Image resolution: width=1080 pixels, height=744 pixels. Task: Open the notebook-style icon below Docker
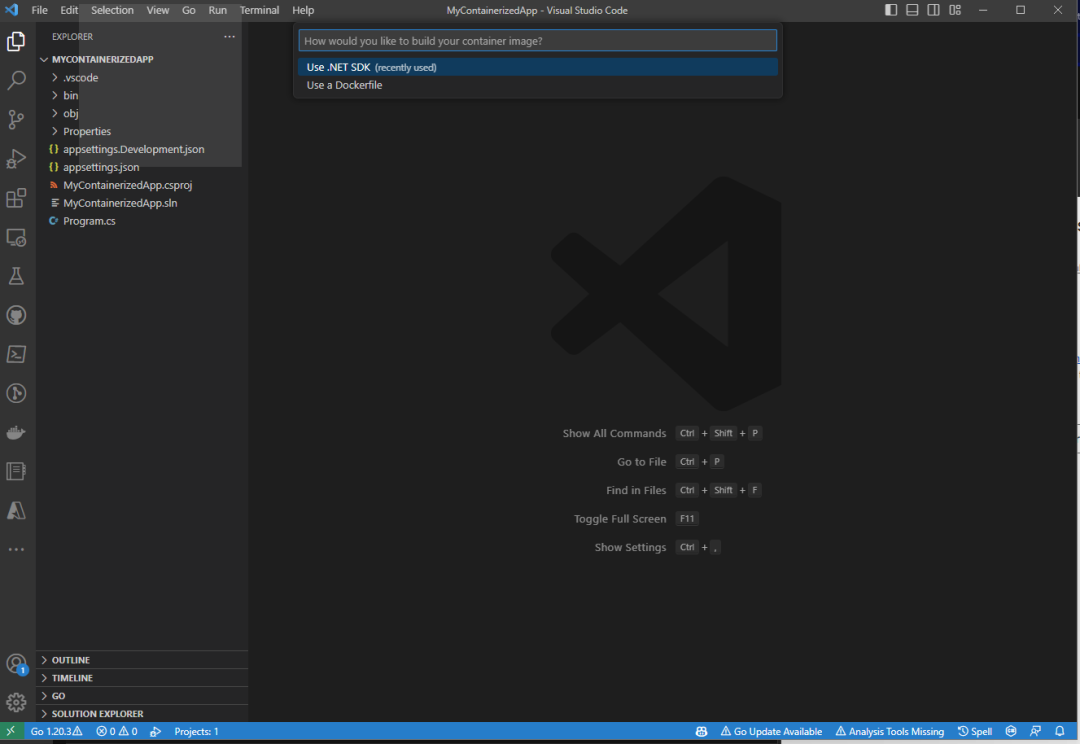coord(16,471)
